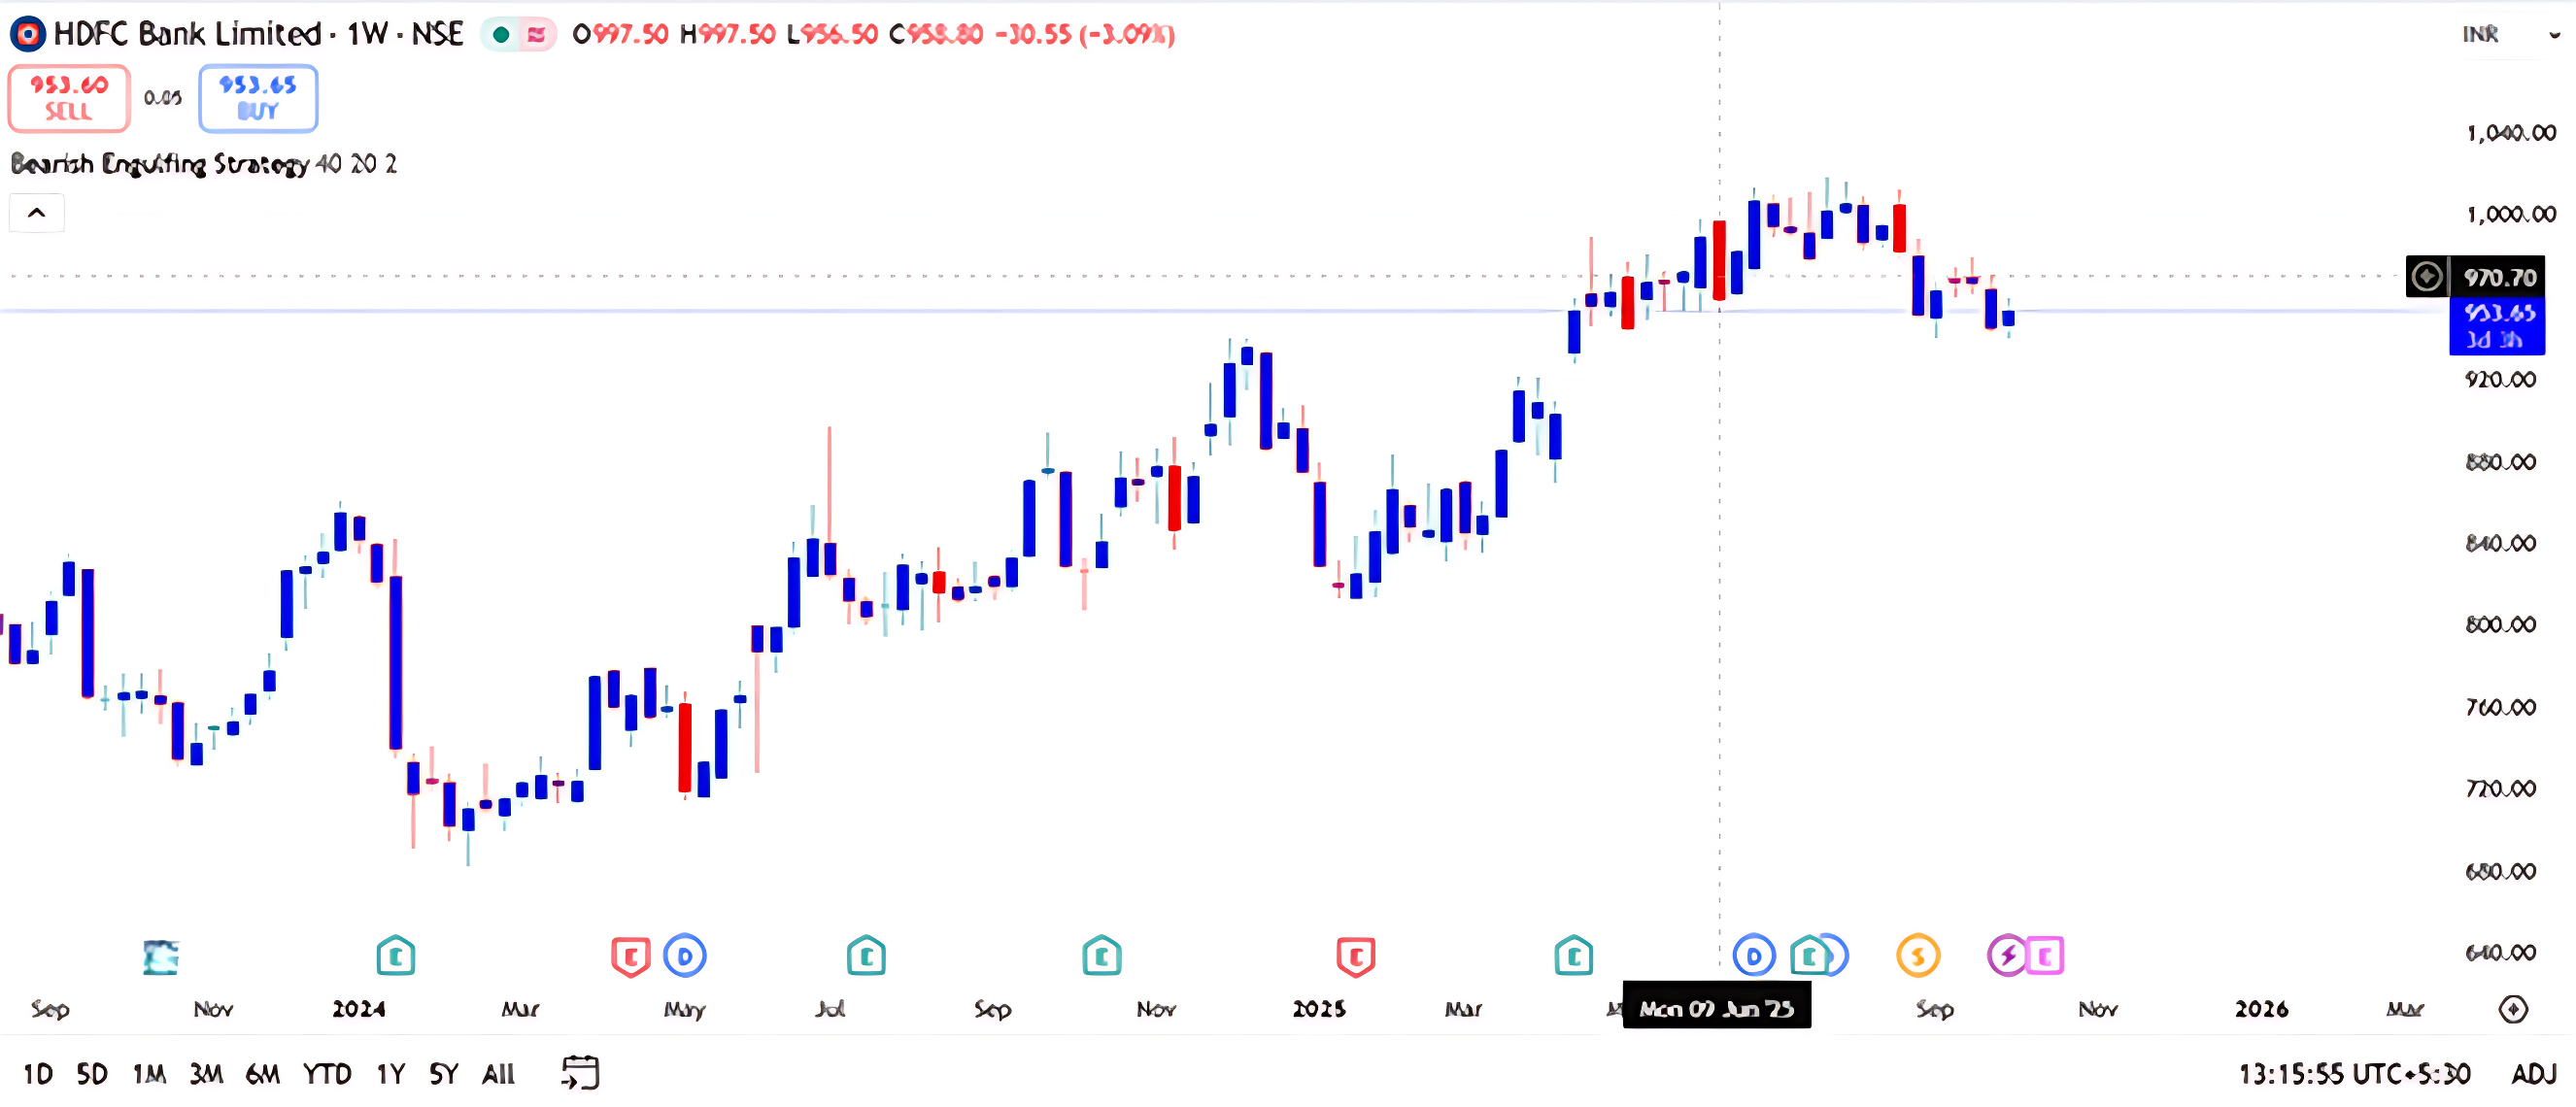Image resolution: width=2576 pixels, height=1107 pixels.
Task: Collapse the indicator legend with chevron
Action: click(x=37, y=213)
